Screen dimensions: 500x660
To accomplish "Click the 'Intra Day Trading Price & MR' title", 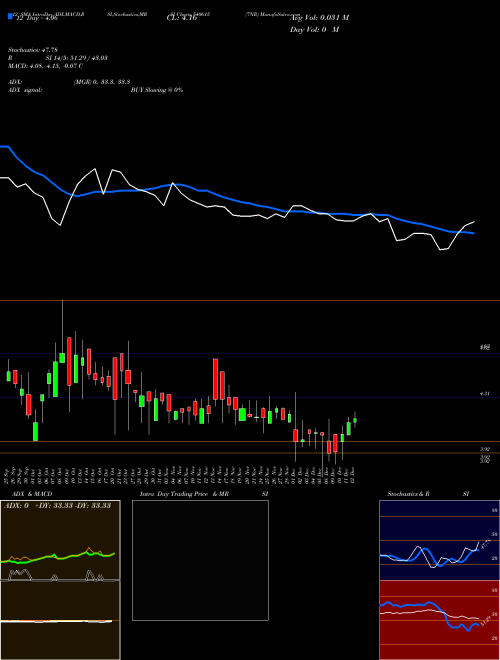I will (184, 494).
